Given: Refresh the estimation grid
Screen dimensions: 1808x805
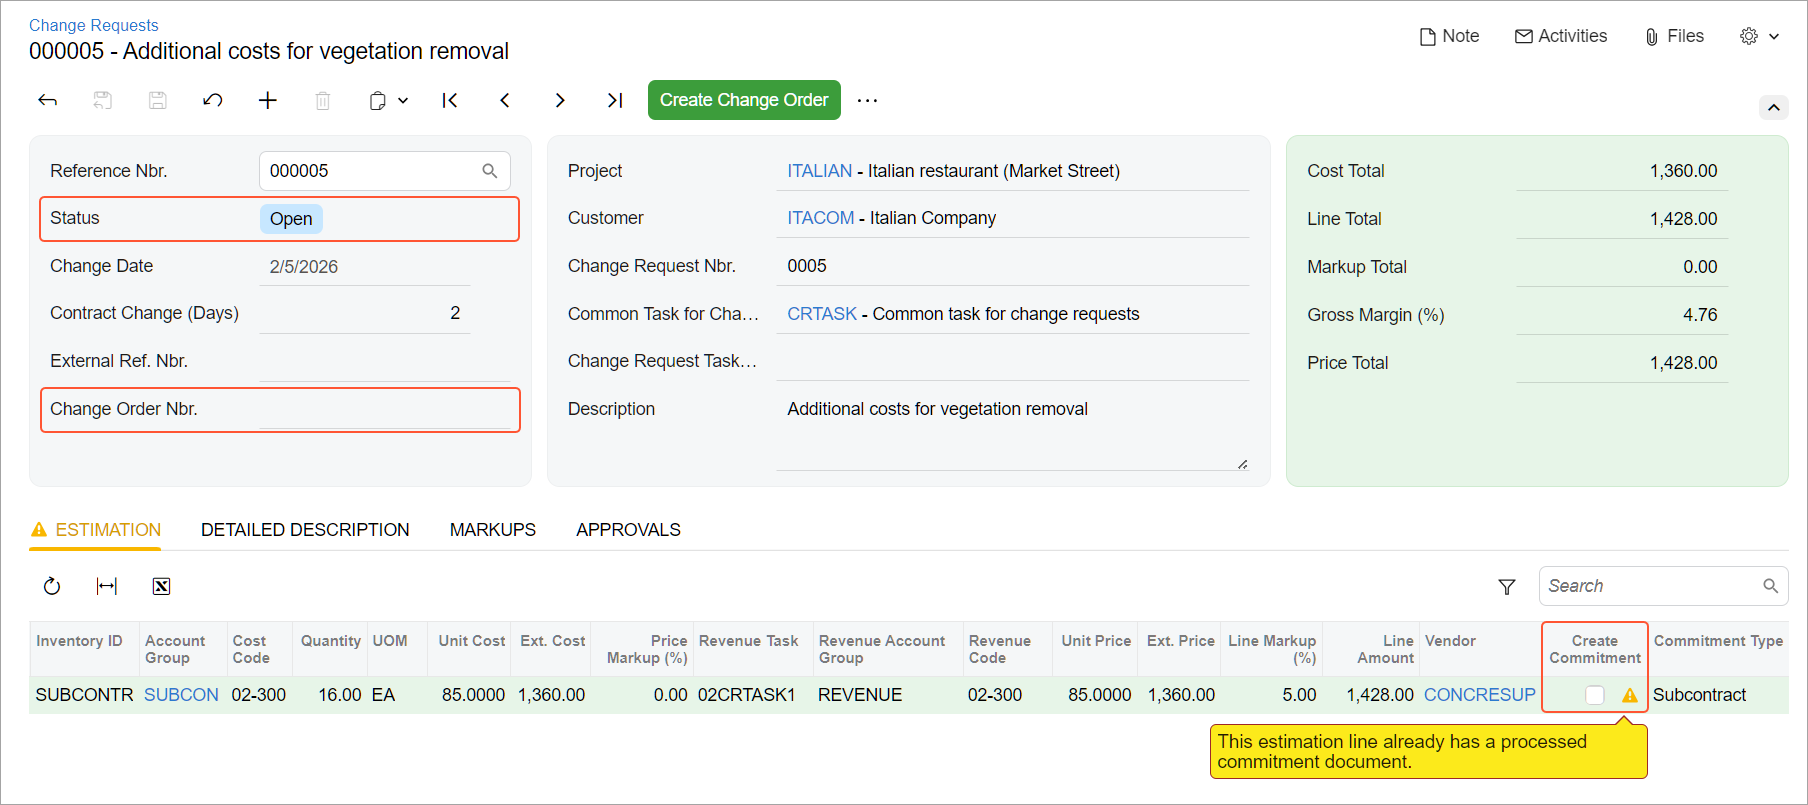Looking at the screenshot, I should 52,586.
